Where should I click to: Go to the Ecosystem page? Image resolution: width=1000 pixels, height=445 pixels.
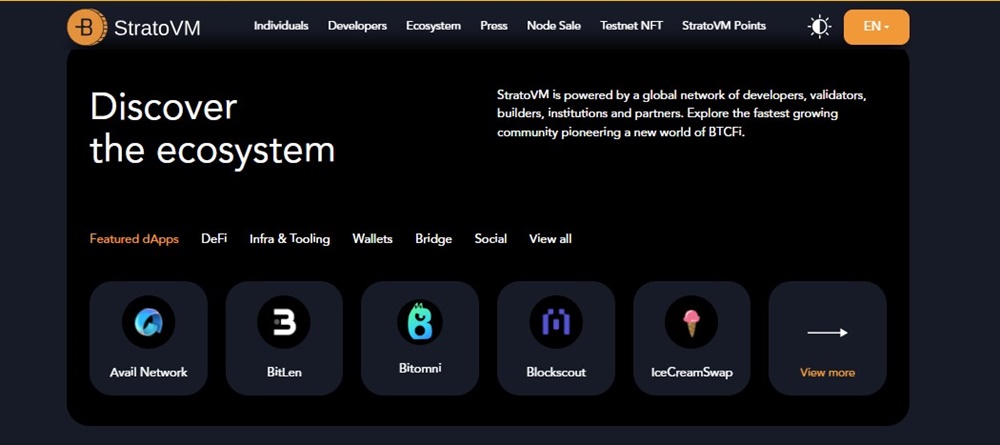coord(433,26)
